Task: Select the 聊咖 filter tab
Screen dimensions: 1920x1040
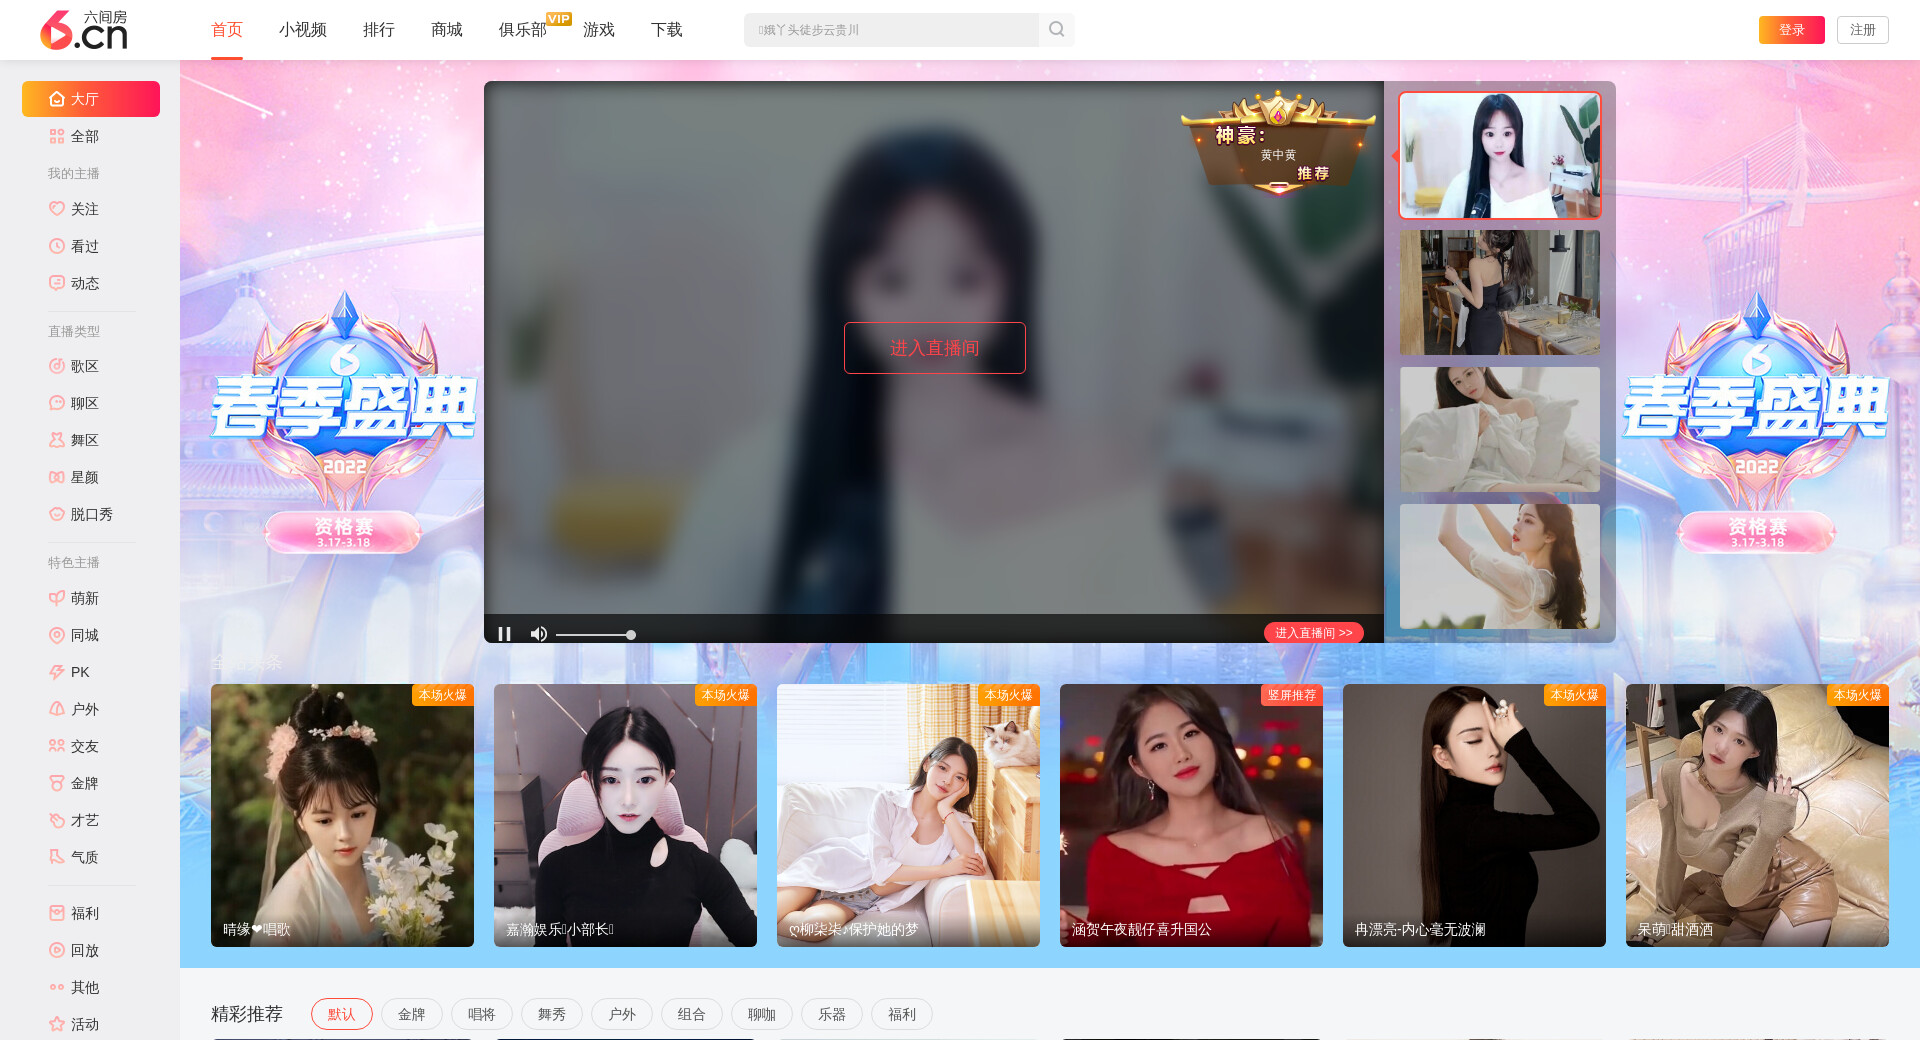Action: (x=762, y=1014)
